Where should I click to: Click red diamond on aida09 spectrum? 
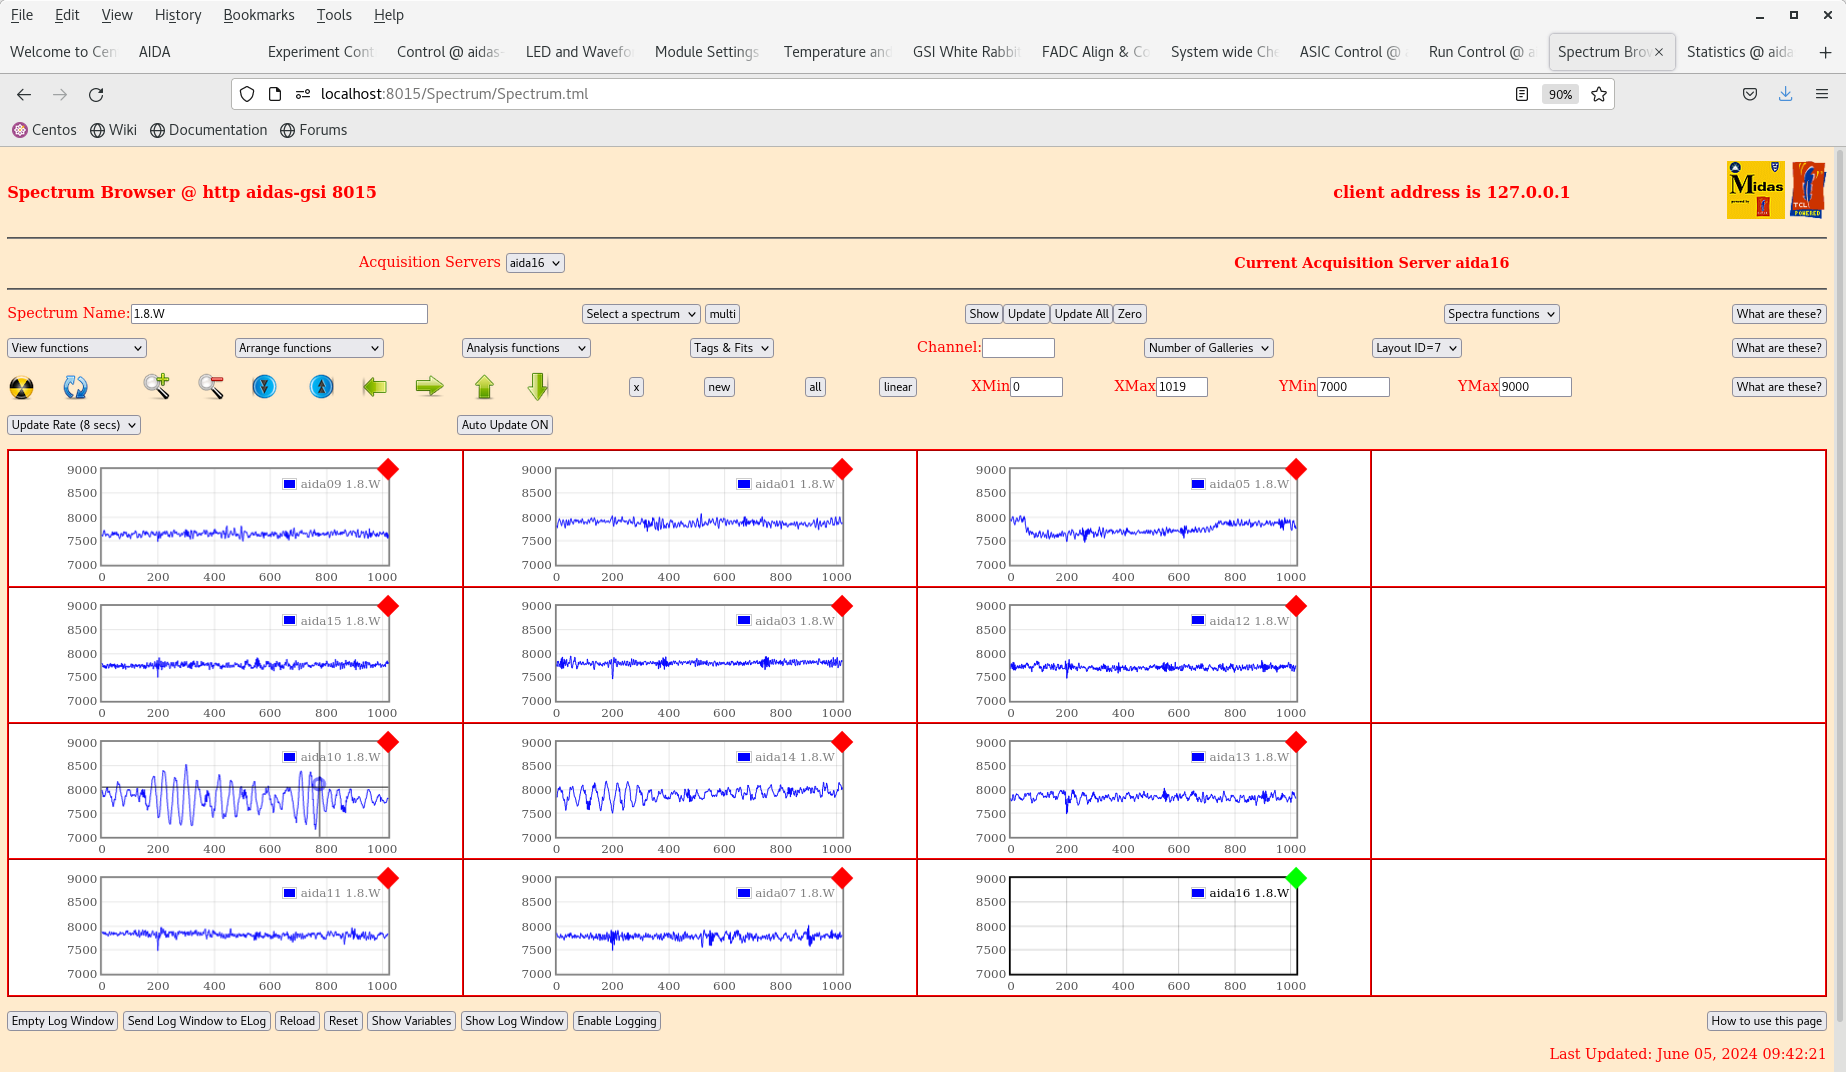(x=388, y=469)
